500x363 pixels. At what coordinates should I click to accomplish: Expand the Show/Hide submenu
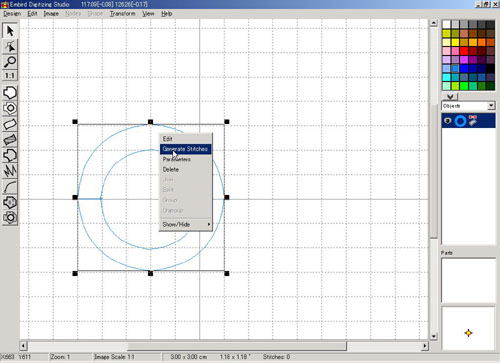point(186,224)
